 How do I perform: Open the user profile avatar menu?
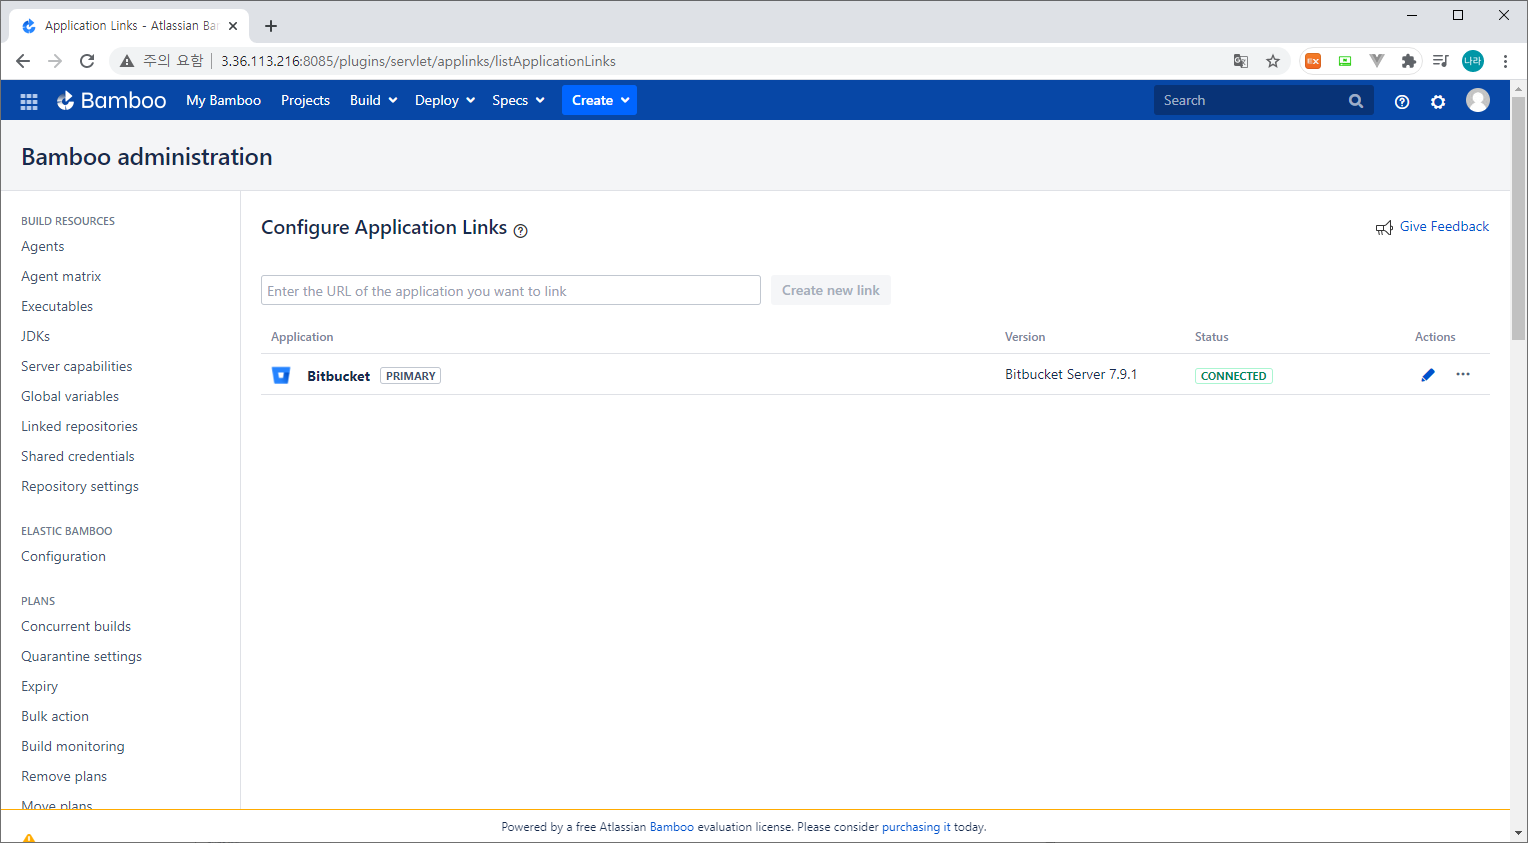(x=1478, y=100)
